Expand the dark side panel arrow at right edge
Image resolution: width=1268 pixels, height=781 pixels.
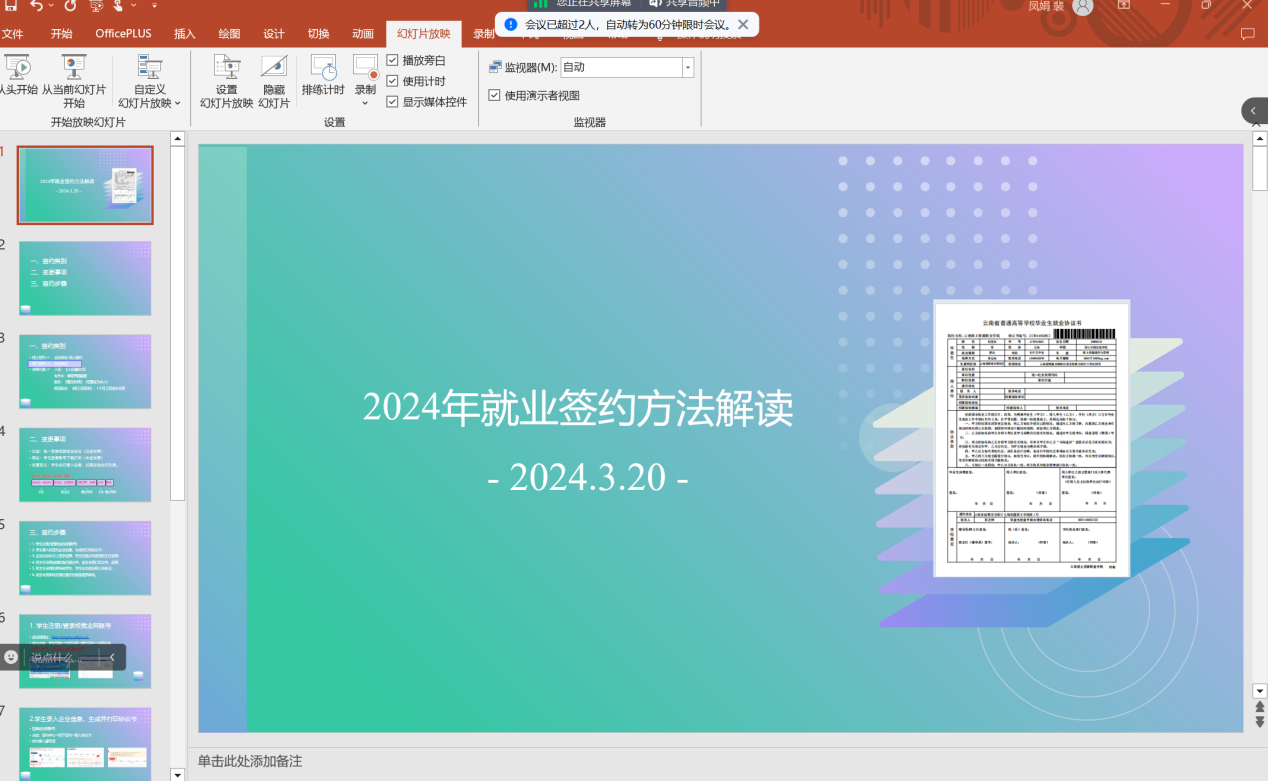pyautogui.click(x=1254, y=110)
